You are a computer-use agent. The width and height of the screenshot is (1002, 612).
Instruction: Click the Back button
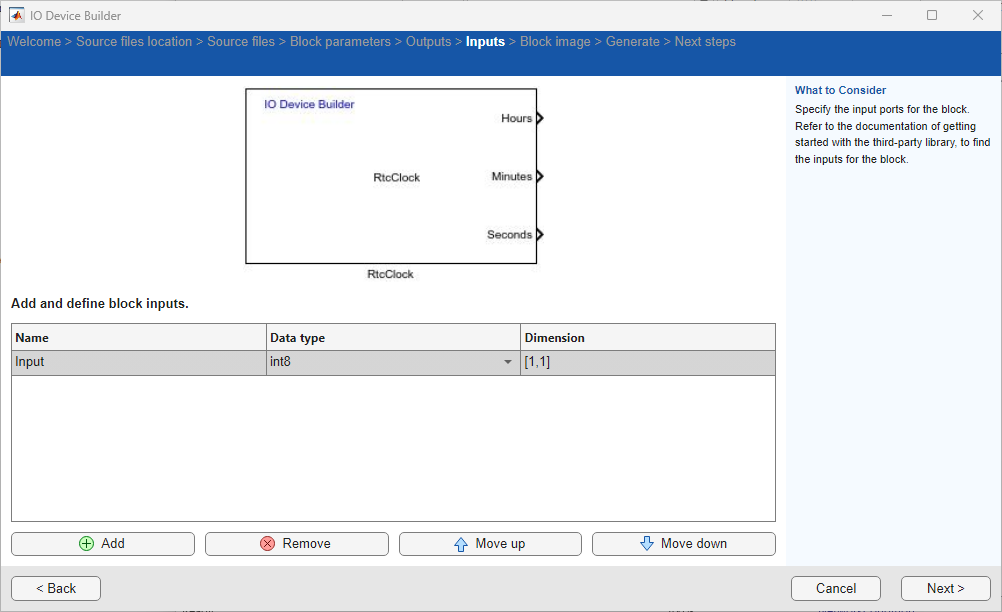[x=55, y=588]
